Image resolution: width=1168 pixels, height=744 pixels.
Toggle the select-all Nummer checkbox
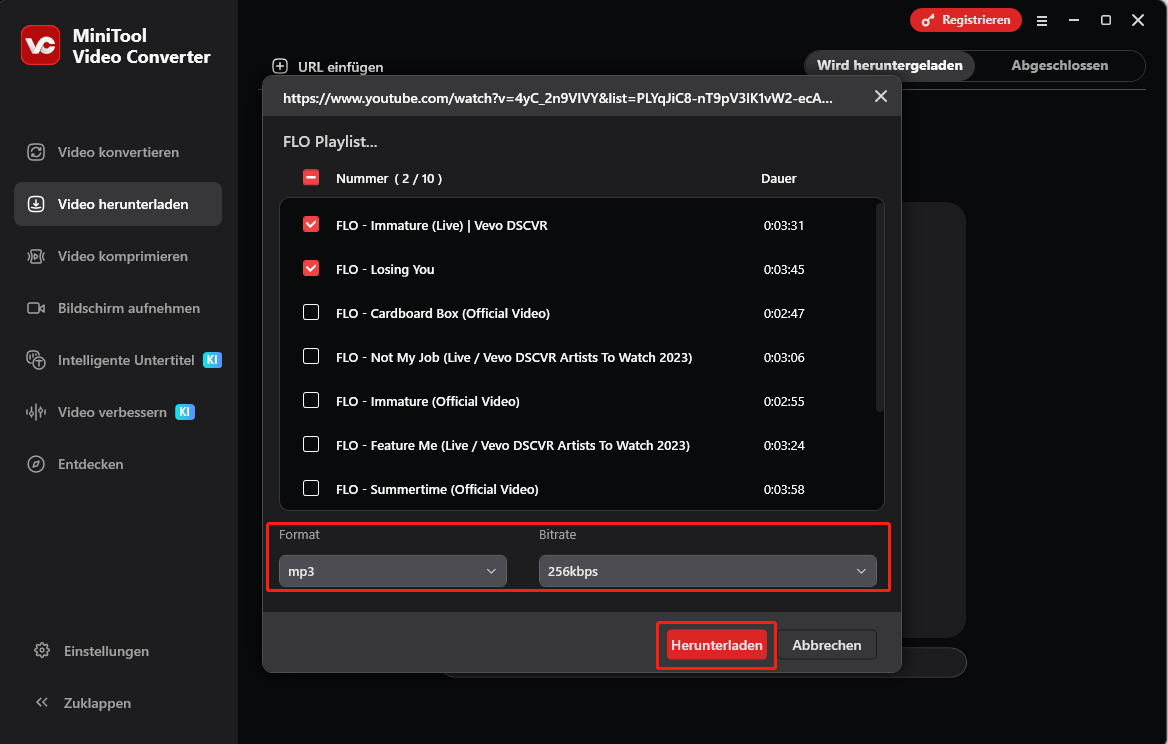311,177
